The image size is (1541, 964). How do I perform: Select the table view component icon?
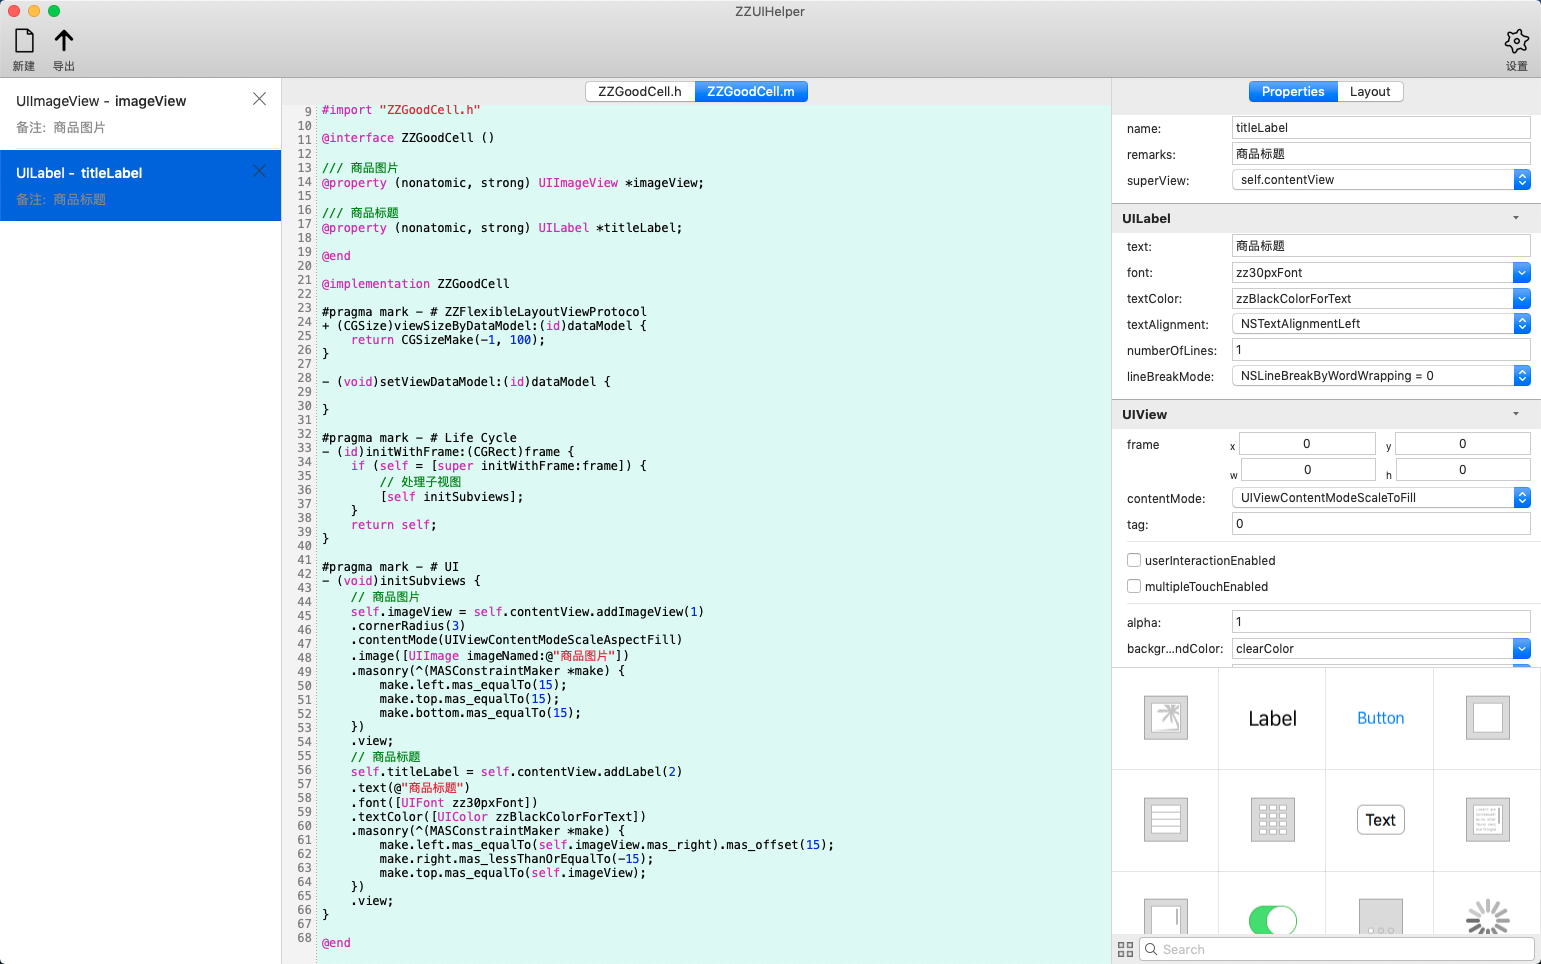[x=1165, y=820]
